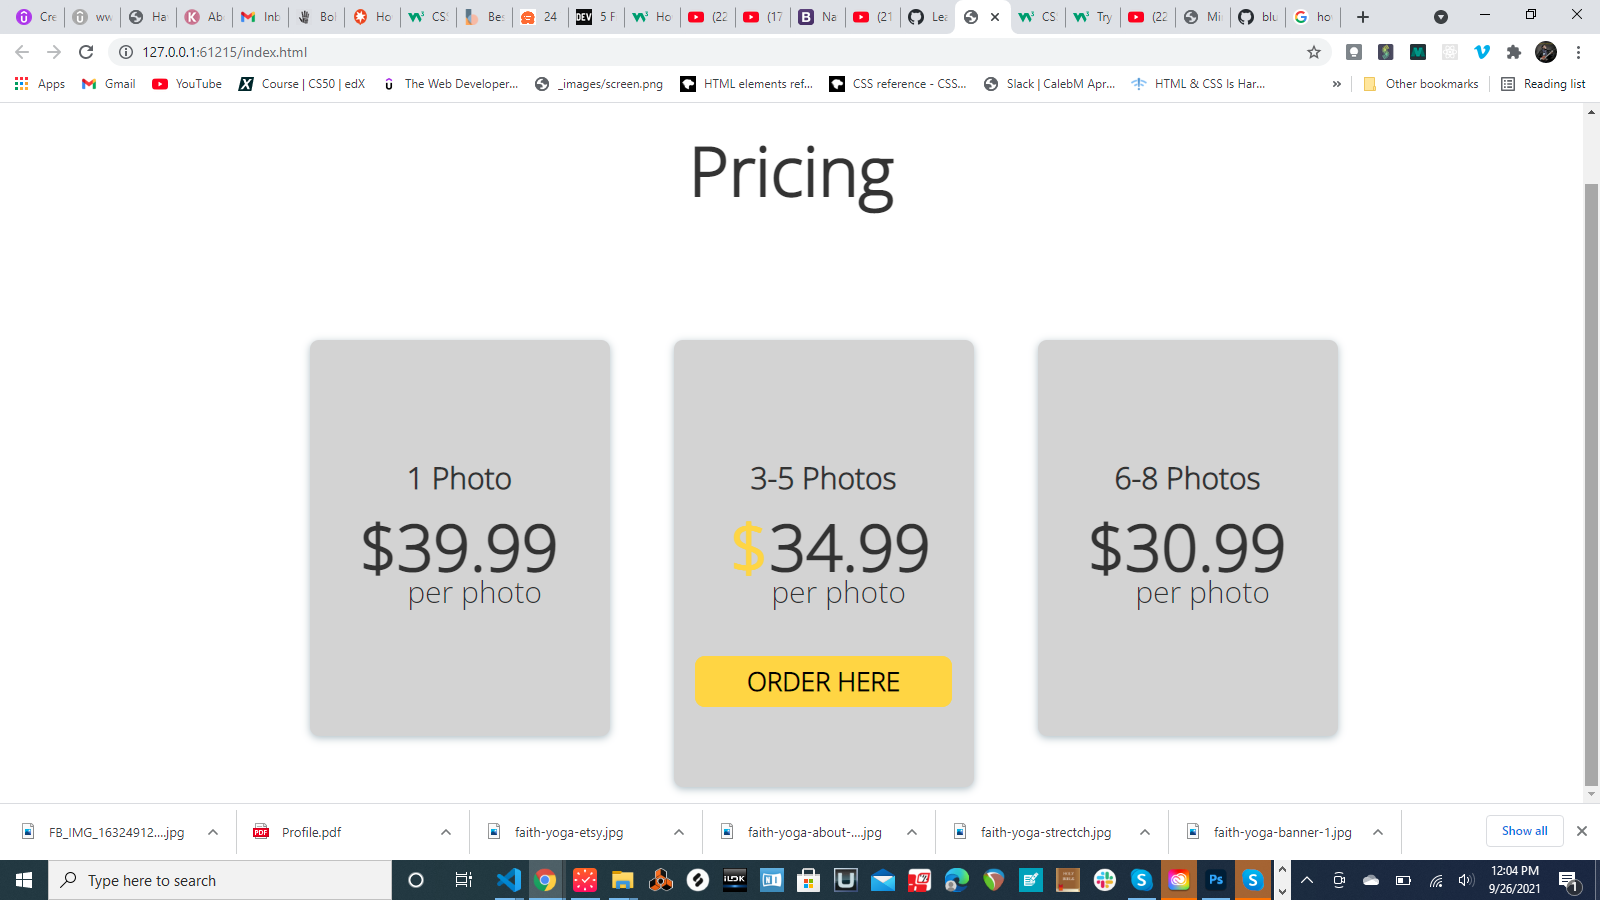Toggle the bookmark star for this page
The width and height of the screenshot is (1600, 900).
coord(1312,52)
